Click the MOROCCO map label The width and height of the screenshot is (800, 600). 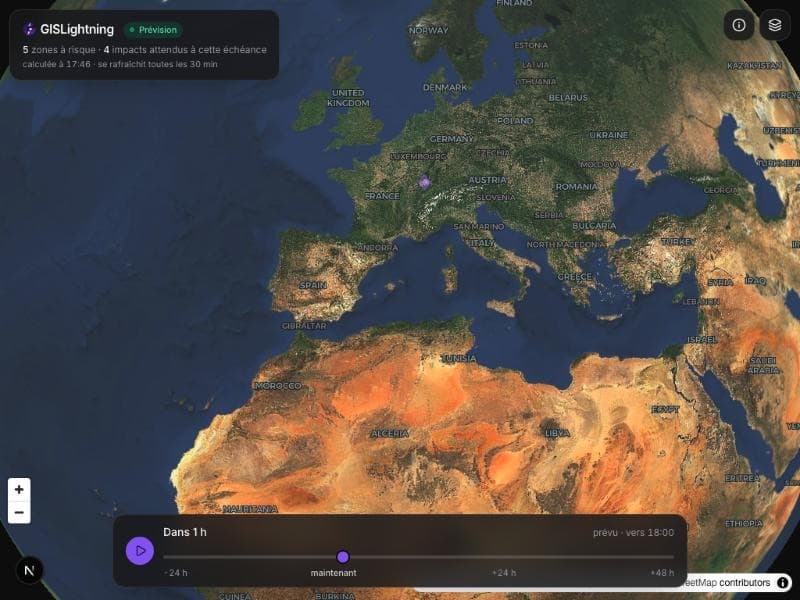click(x=278, y=386)
